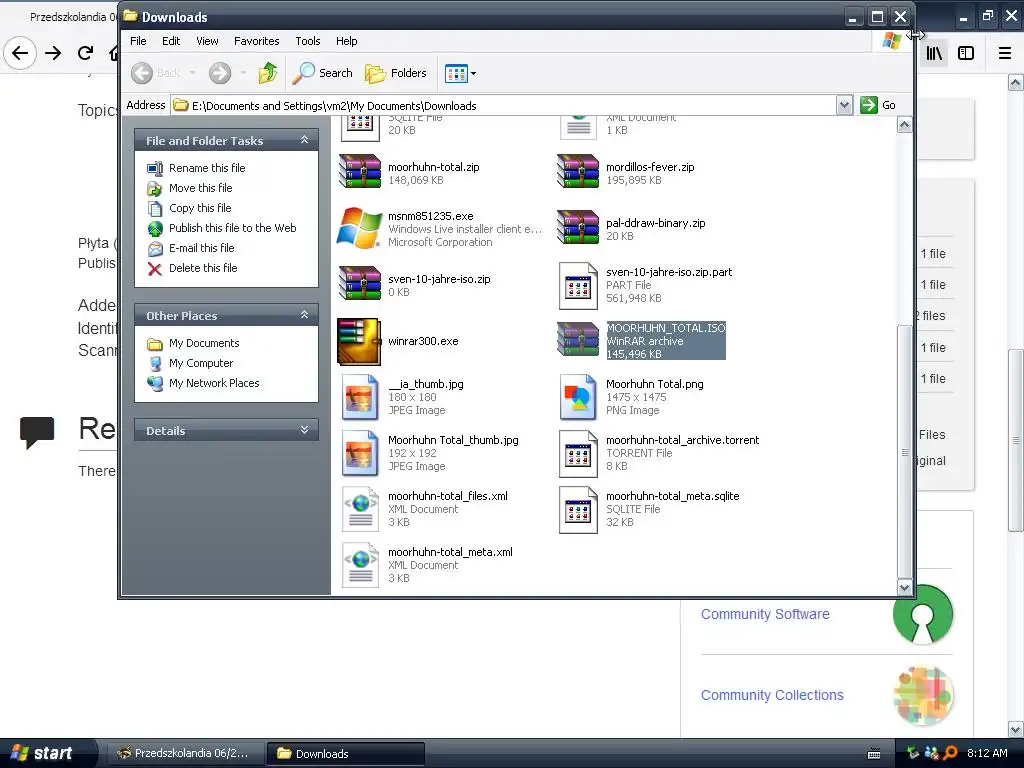The height and width of the screenshot is (768, 1024).
Task: Toggle the Folders pane
Action: [x=396, y=73]
